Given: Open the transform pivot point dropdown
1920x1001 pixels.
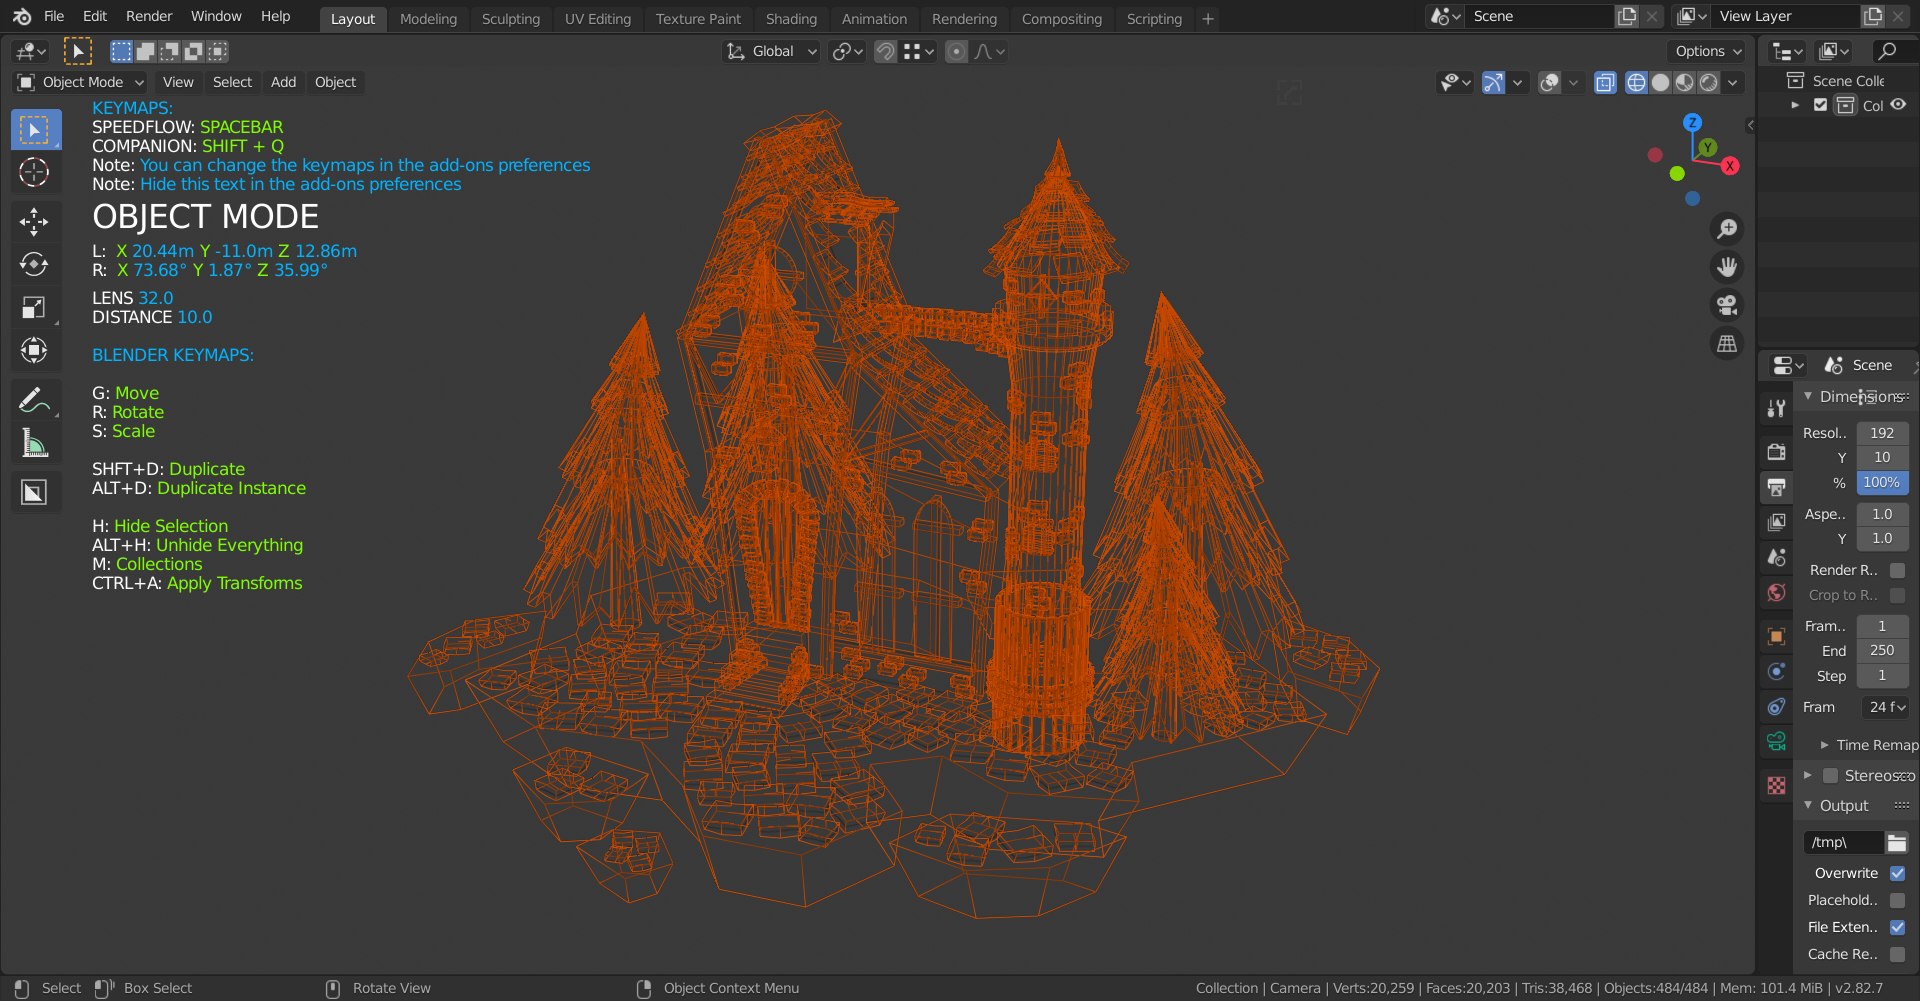Looking at the screenshot, I should click(848, 51).
